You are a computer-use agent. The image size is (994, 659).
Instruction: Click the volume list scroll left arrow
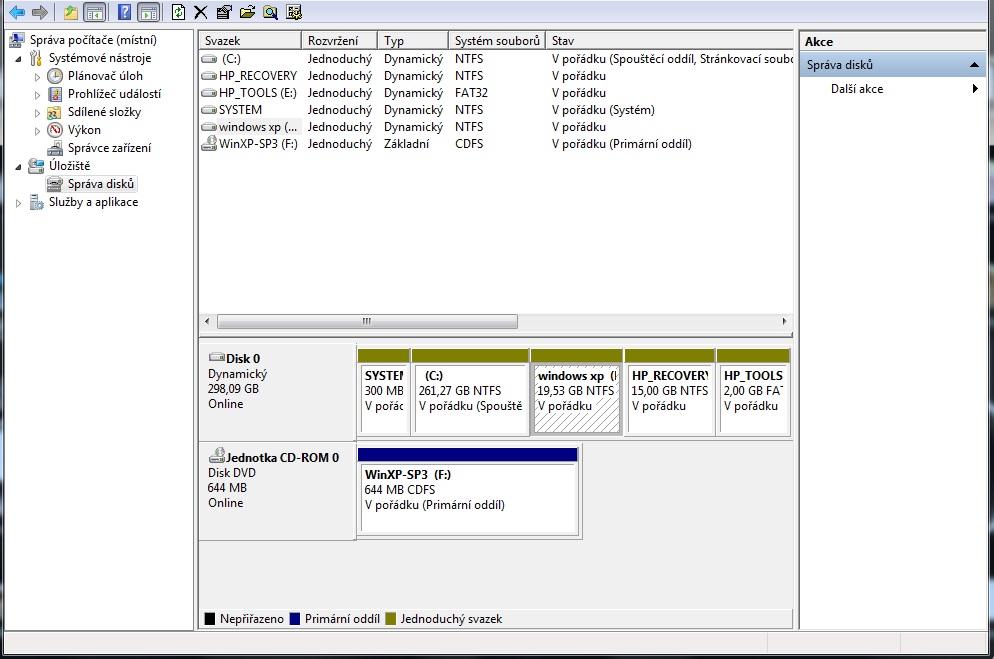click(x=207, y=321)
